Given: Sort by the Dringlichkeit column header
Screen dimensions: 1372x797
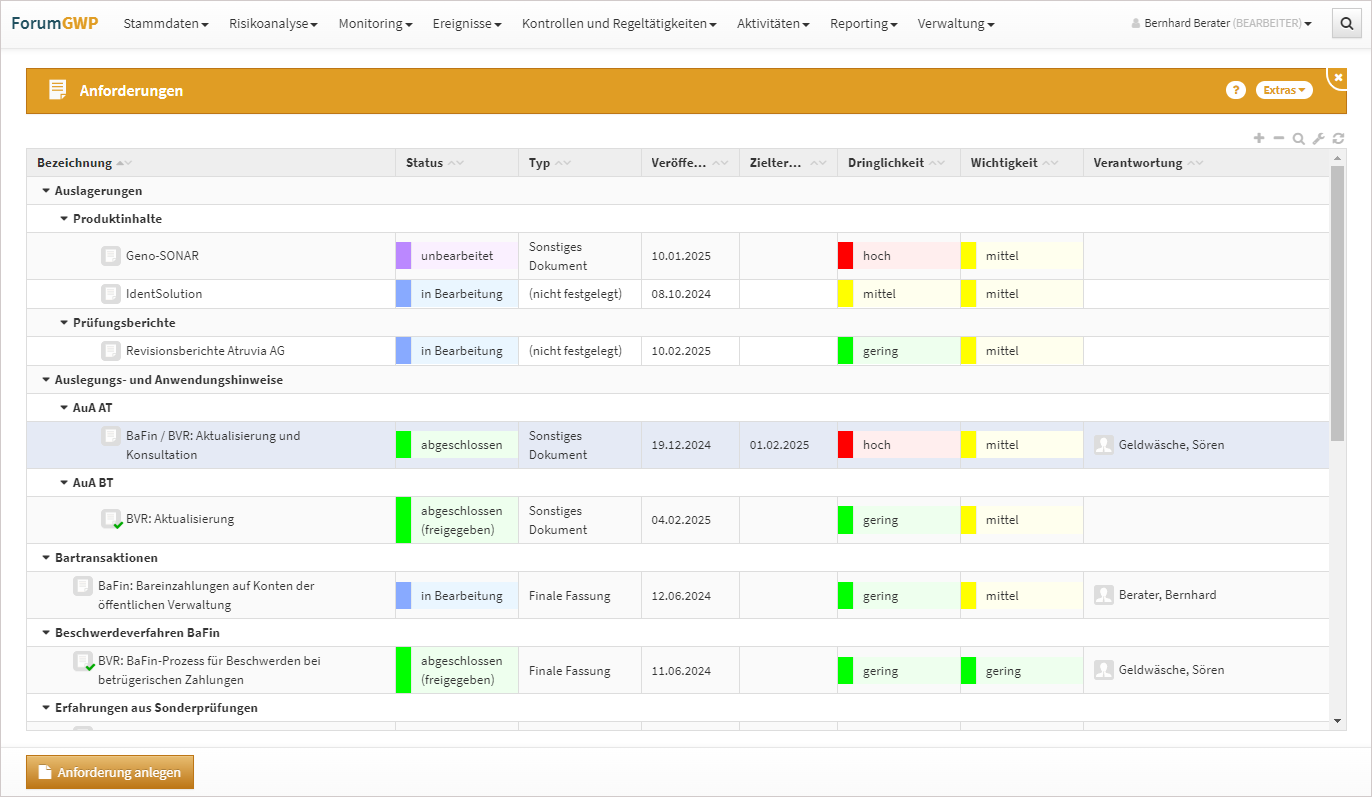Looking at the screenshot, I should [885, 163].
